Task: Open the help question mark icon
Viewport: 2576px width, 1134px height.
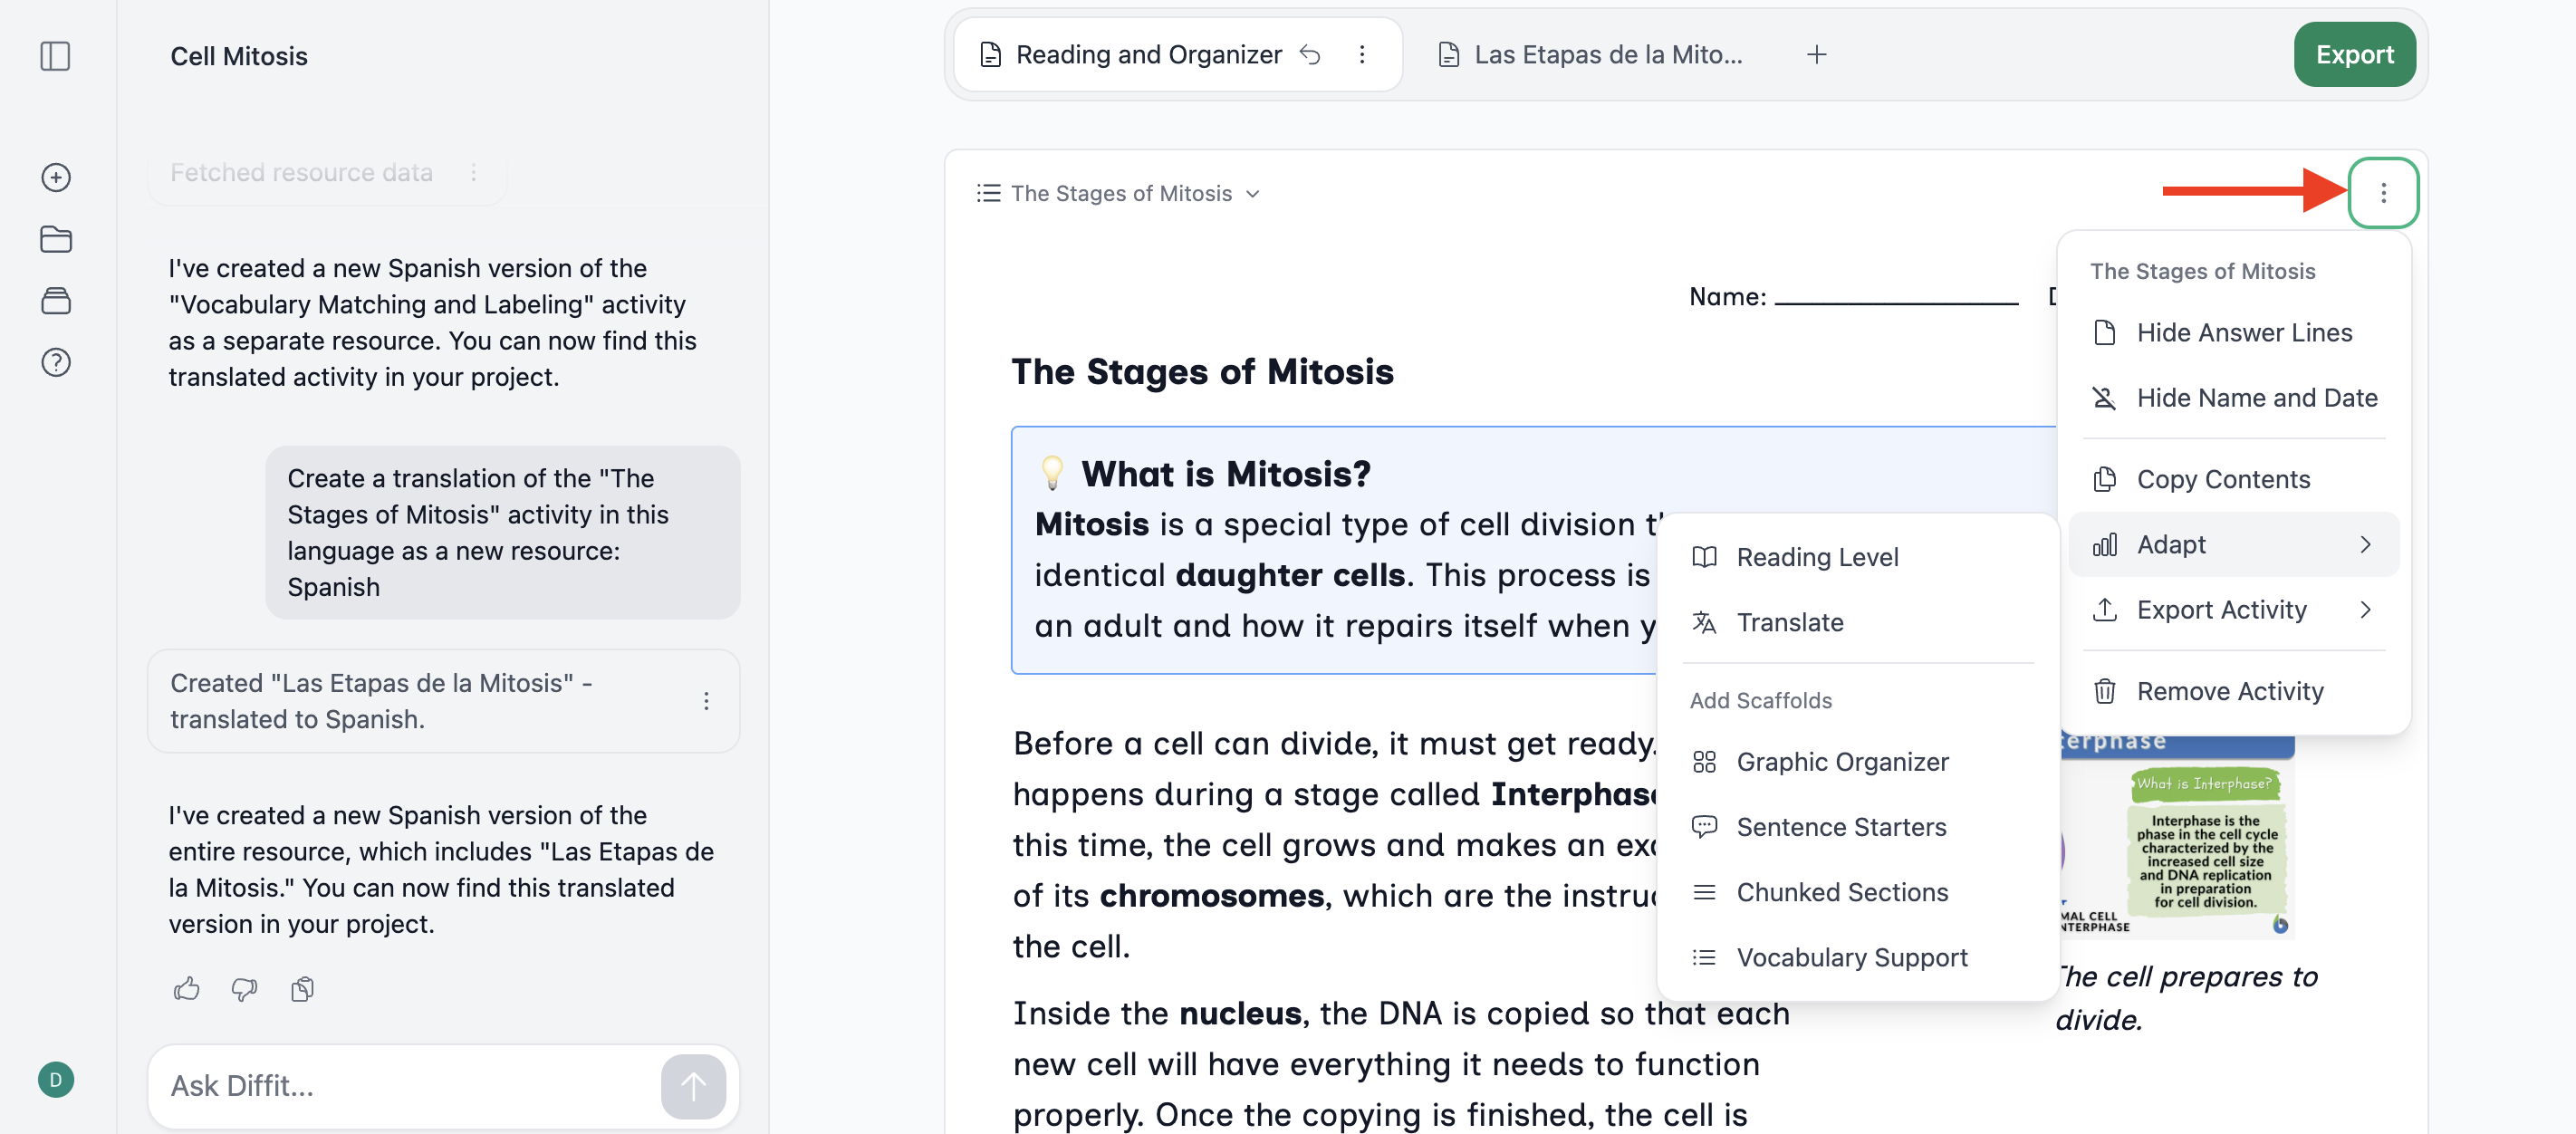Action: pos(56,362)
